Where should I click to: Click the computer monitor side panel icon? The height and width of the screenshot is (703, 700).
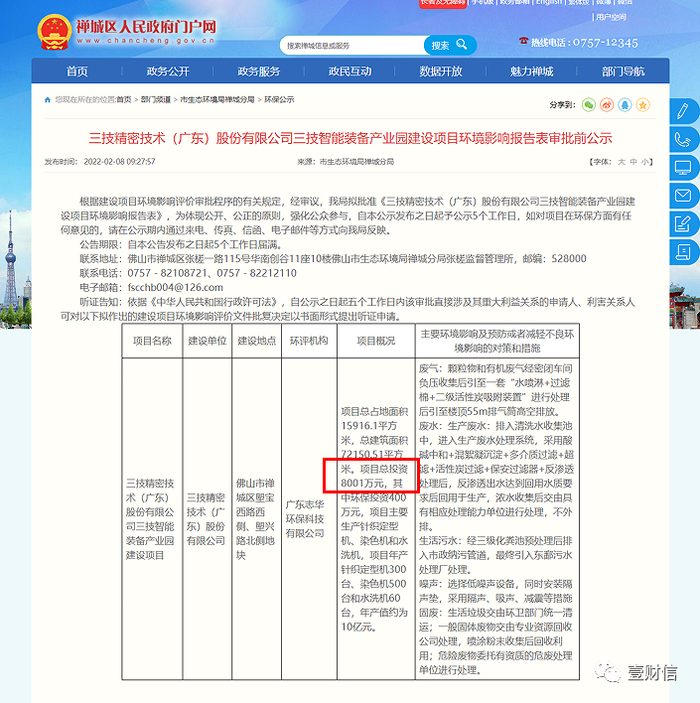(683, 168)
